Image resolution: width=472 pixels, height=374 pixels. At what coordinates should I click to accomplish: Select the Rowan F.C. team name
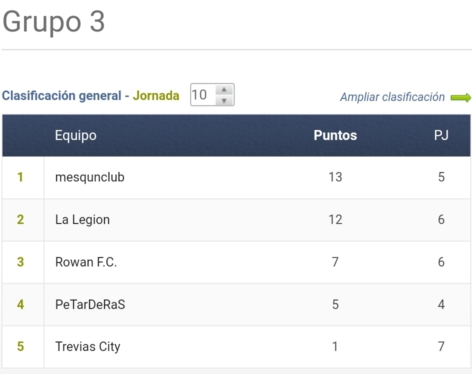86,262
